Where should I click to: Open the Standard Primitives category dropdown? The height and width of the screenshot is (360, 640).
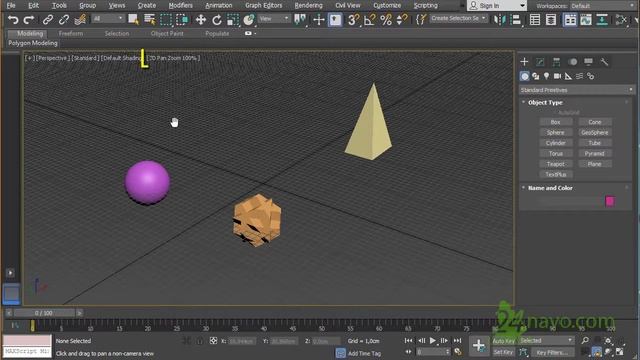576,90
